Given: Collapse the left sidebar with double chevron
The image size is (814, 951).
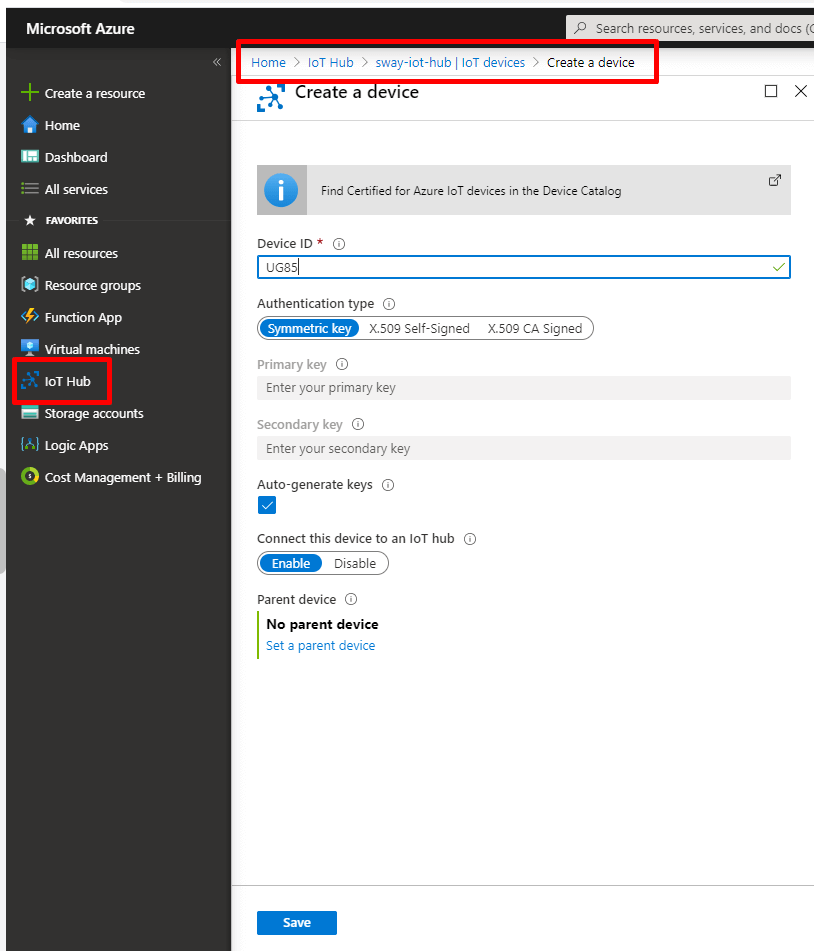Looking at the screenshot, I should click(217, 62).
